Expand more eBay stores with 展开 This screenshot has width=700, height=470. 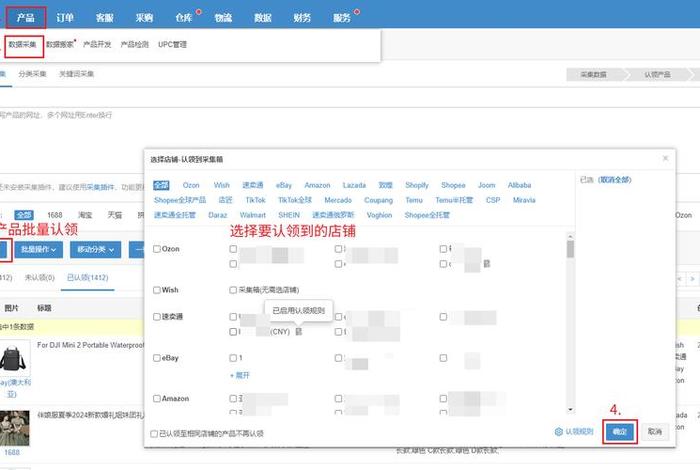[240, 374]
